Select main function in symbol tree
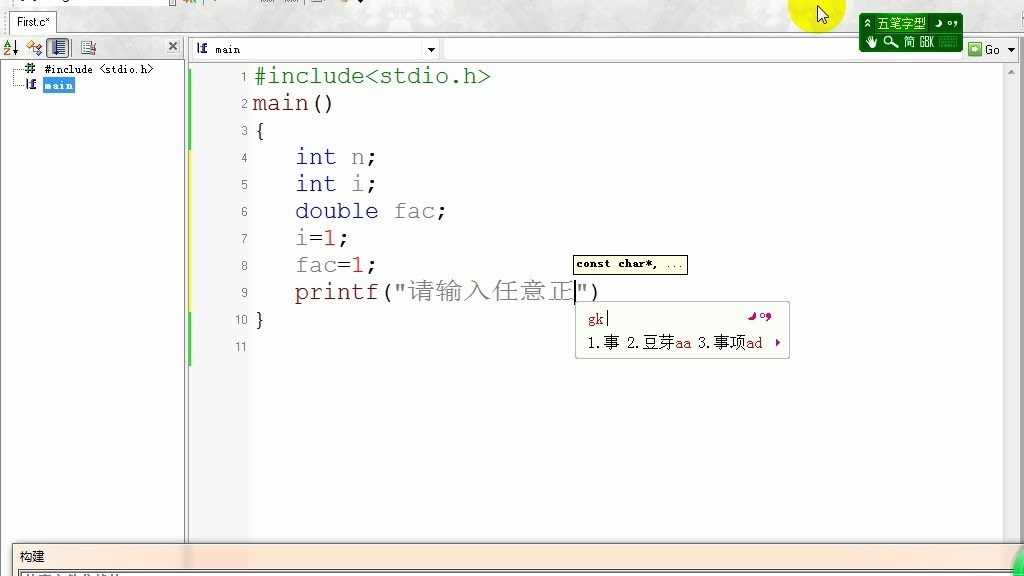The height and width of the screenshot is (576, 1024). click(59, 86)
